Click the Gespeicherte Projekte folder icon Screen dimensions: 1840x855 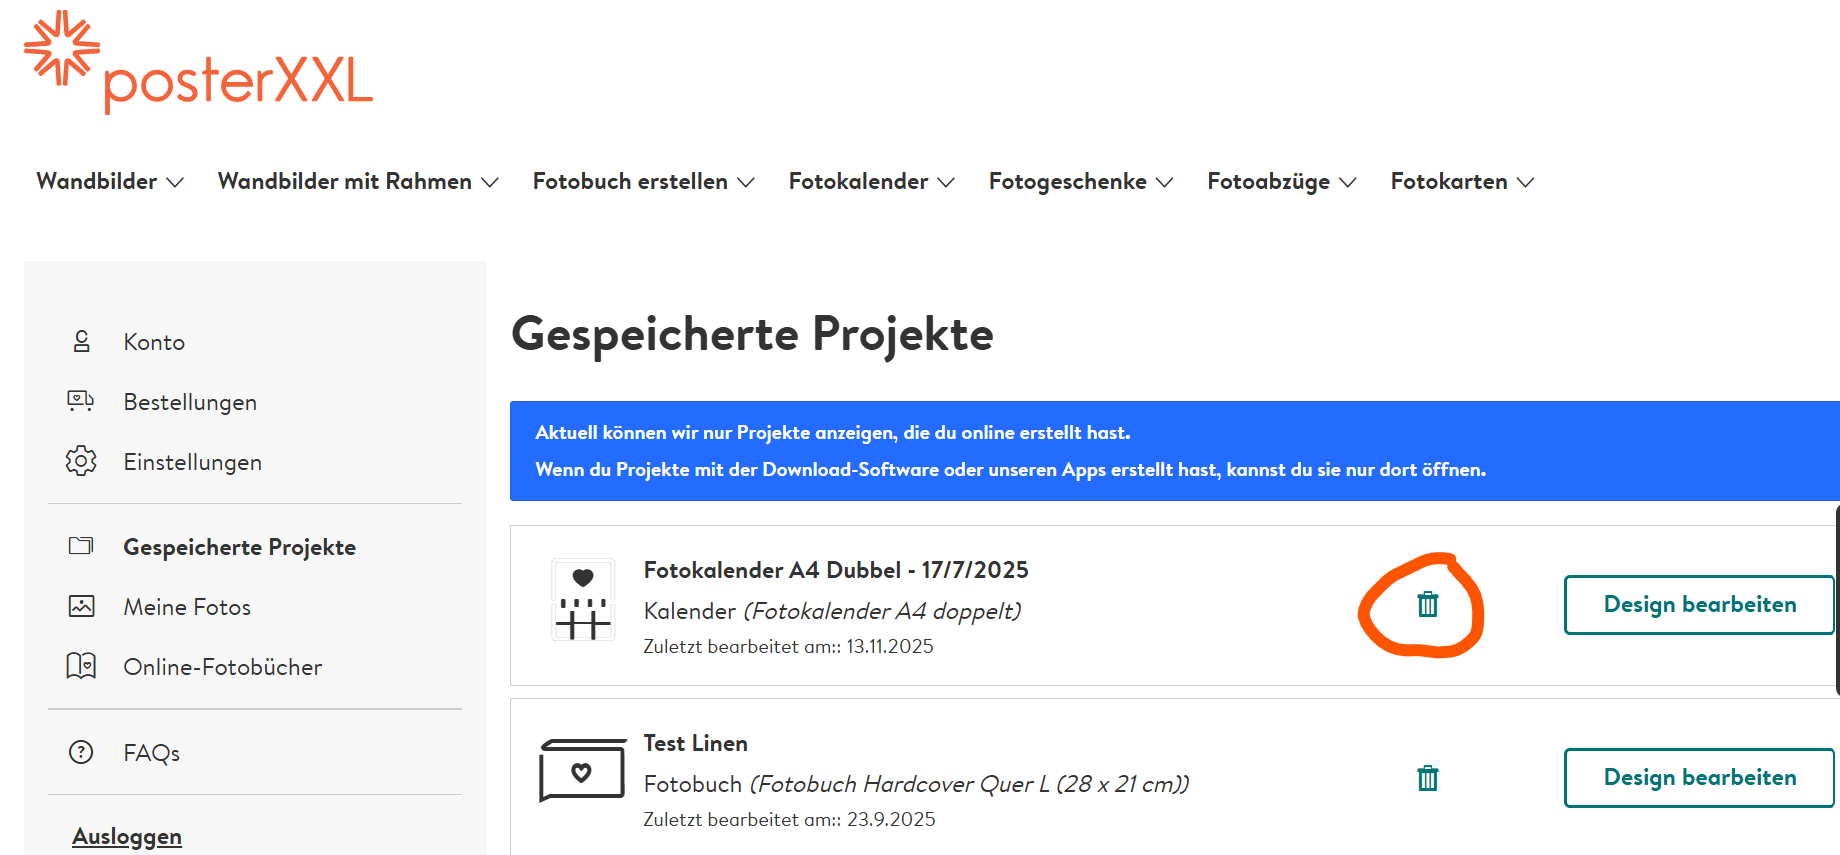pyautogui.click(x=81, y=546)
